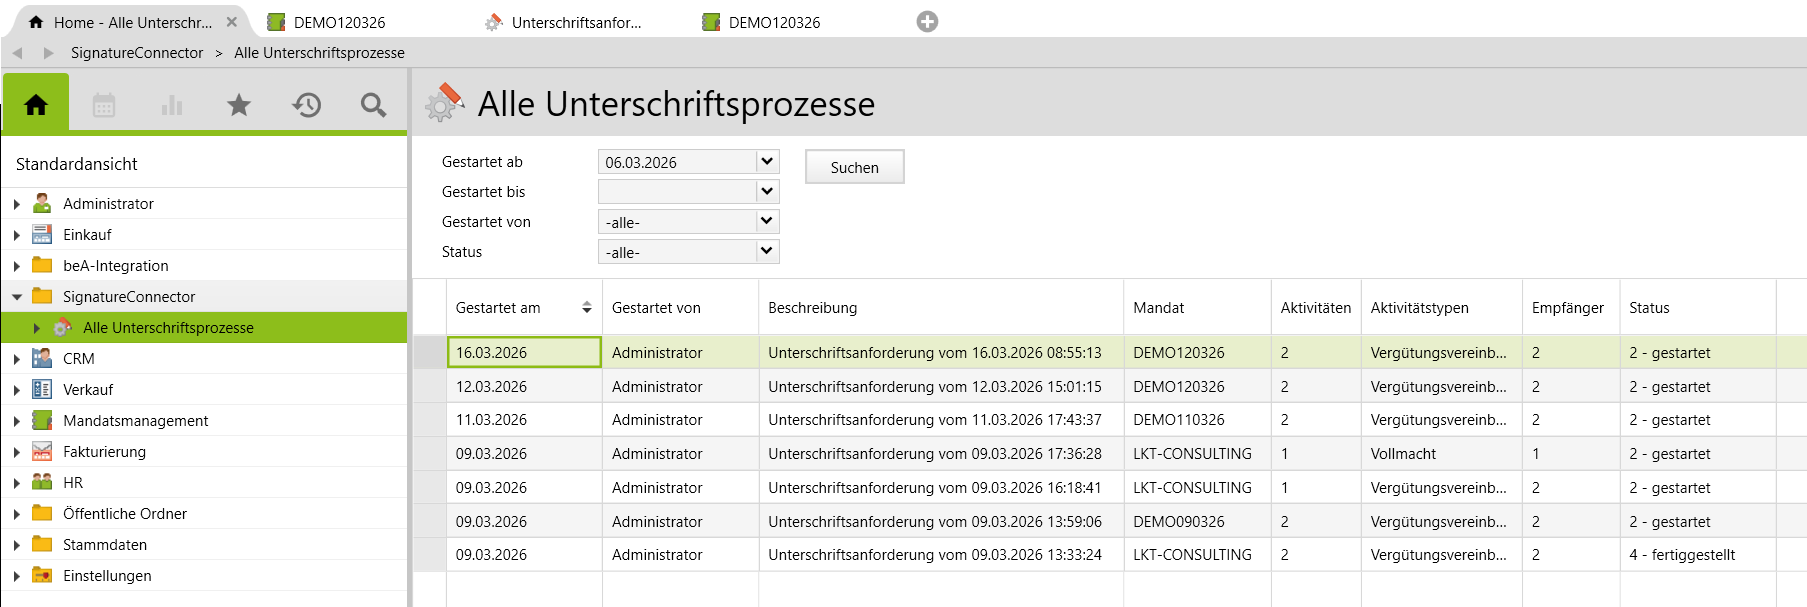Select the Fakturierung tree item
The image size is (1807, 607).
[x=104, y=452]
